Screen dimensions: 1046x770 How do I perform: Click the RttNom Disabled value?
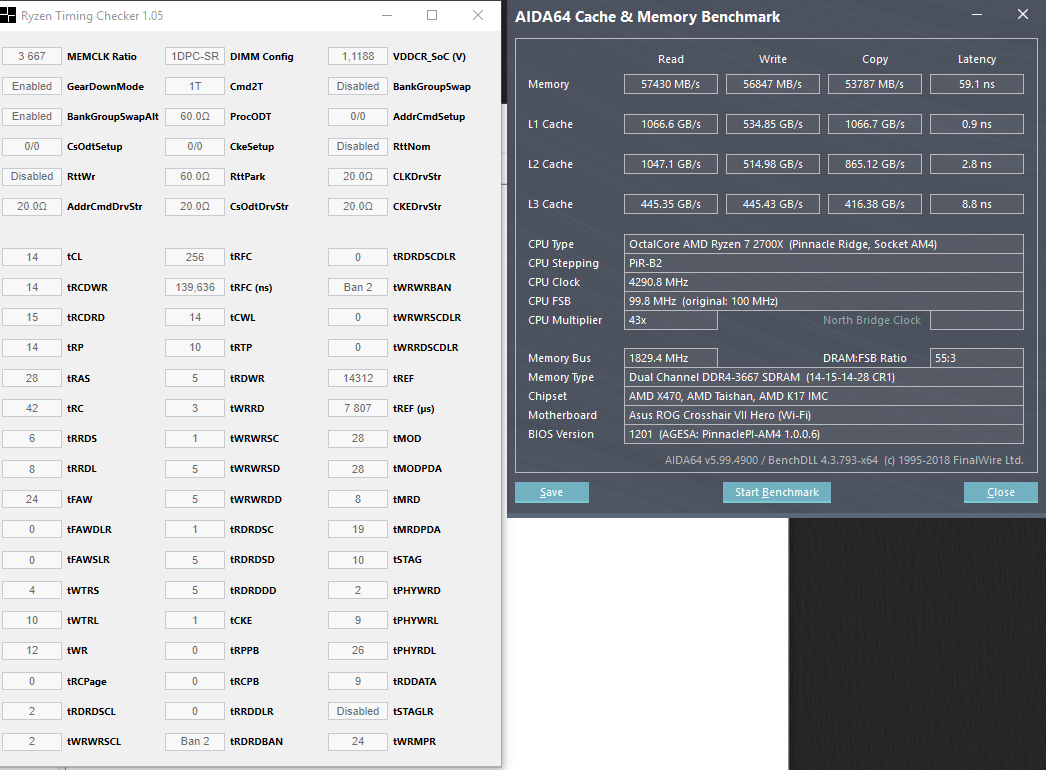tap(358, 146)
